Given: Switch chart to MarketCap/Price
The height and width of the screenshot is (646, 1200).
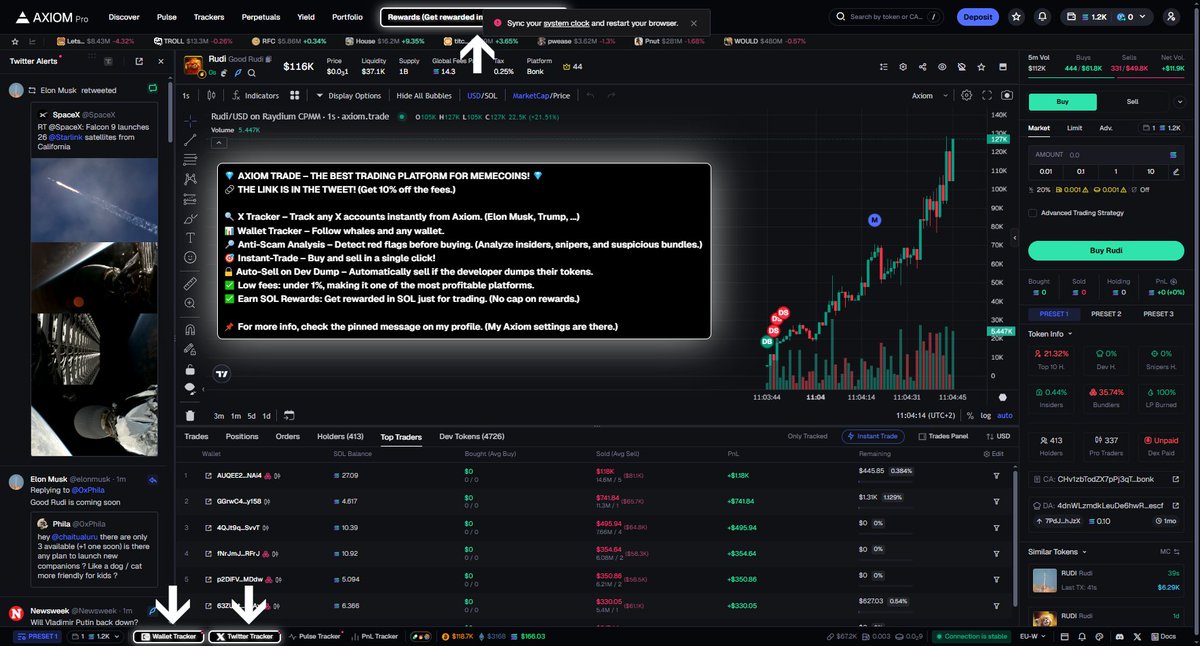Looking at the screenshot, I should tap(541, 96).
